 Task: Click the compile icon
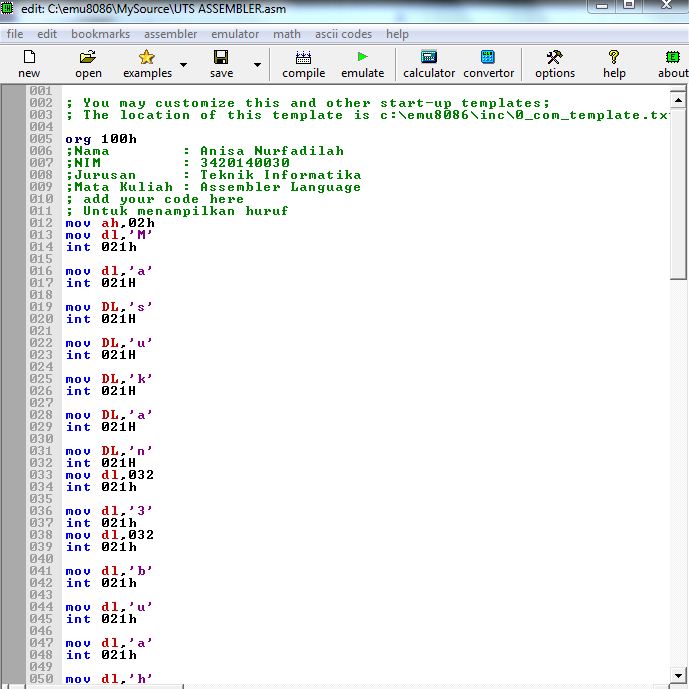tap(303, 57)
